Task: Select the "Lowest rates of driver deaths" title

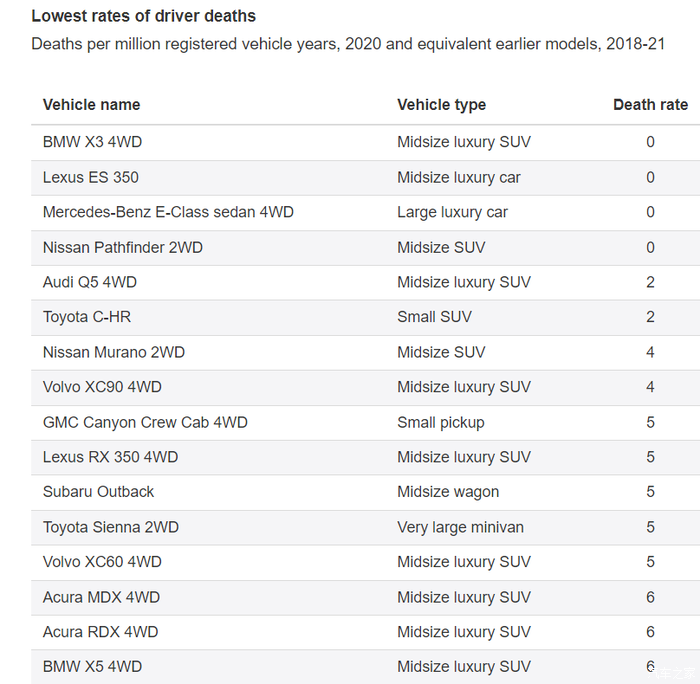Action: click(143, 16)
